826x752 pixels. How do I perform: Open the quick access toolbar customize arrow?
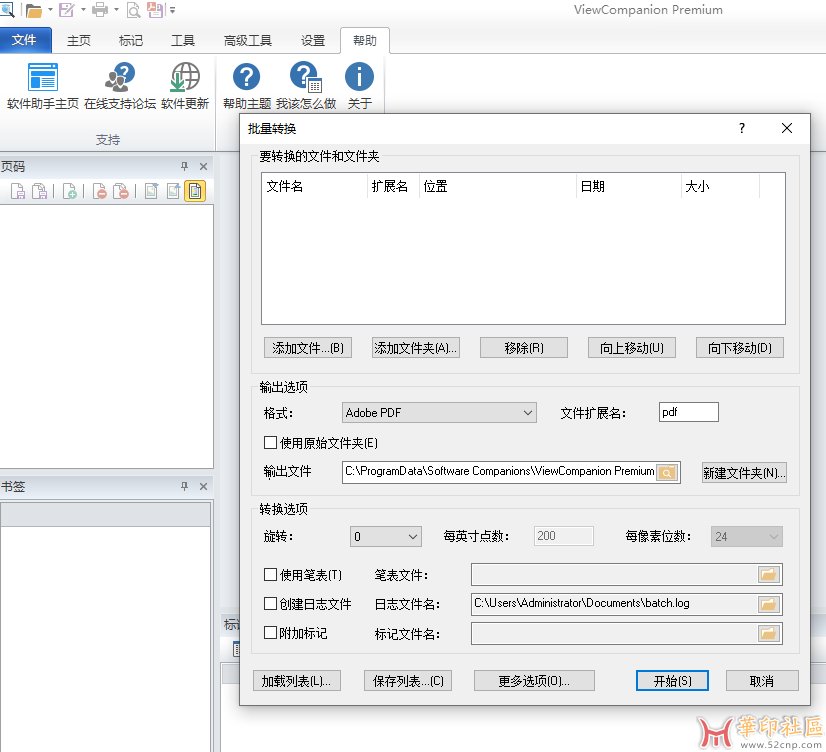(172, 10)
